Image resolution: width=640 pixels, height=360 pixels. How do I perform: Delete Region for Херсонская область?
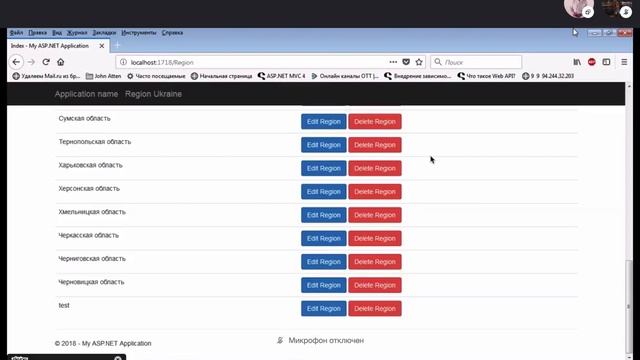(375, 192)
